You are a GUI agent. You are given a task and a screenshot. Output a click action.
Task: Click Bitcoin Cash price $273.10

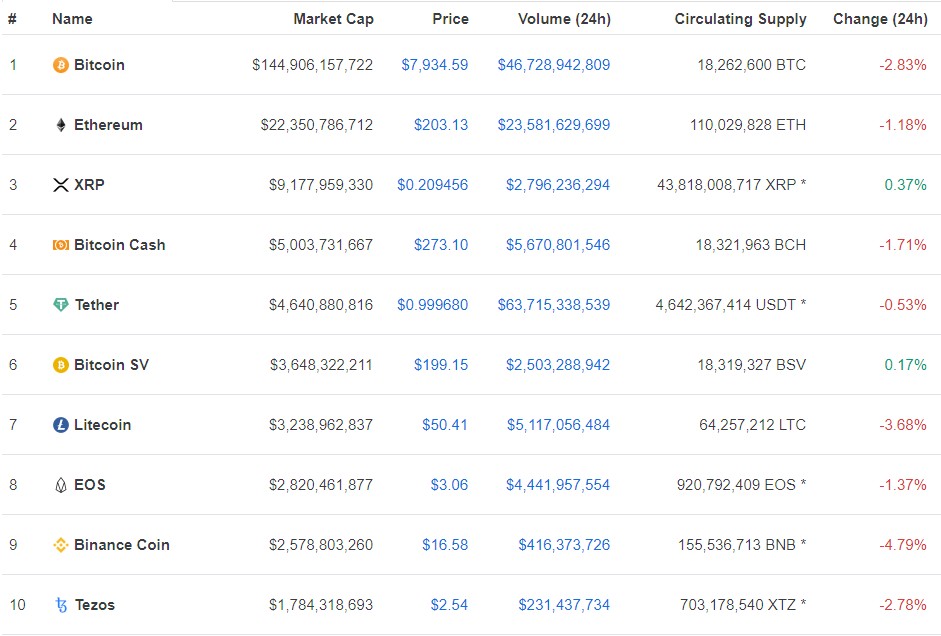(441, 245)
